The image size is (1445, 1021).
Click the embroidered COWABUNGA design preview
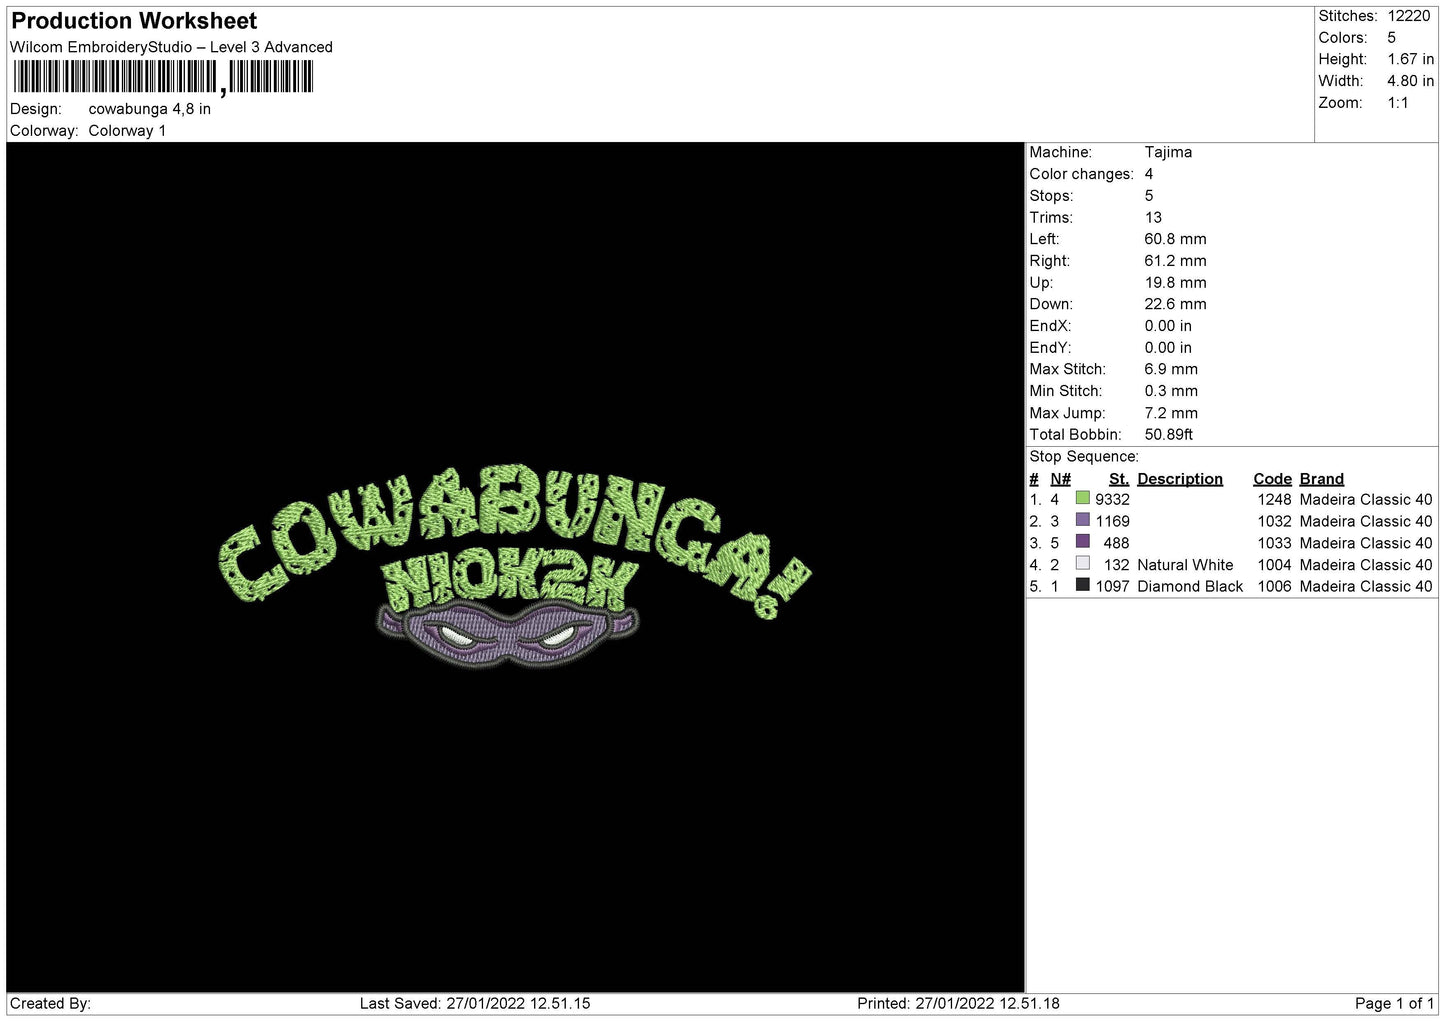tap(515, 566)
